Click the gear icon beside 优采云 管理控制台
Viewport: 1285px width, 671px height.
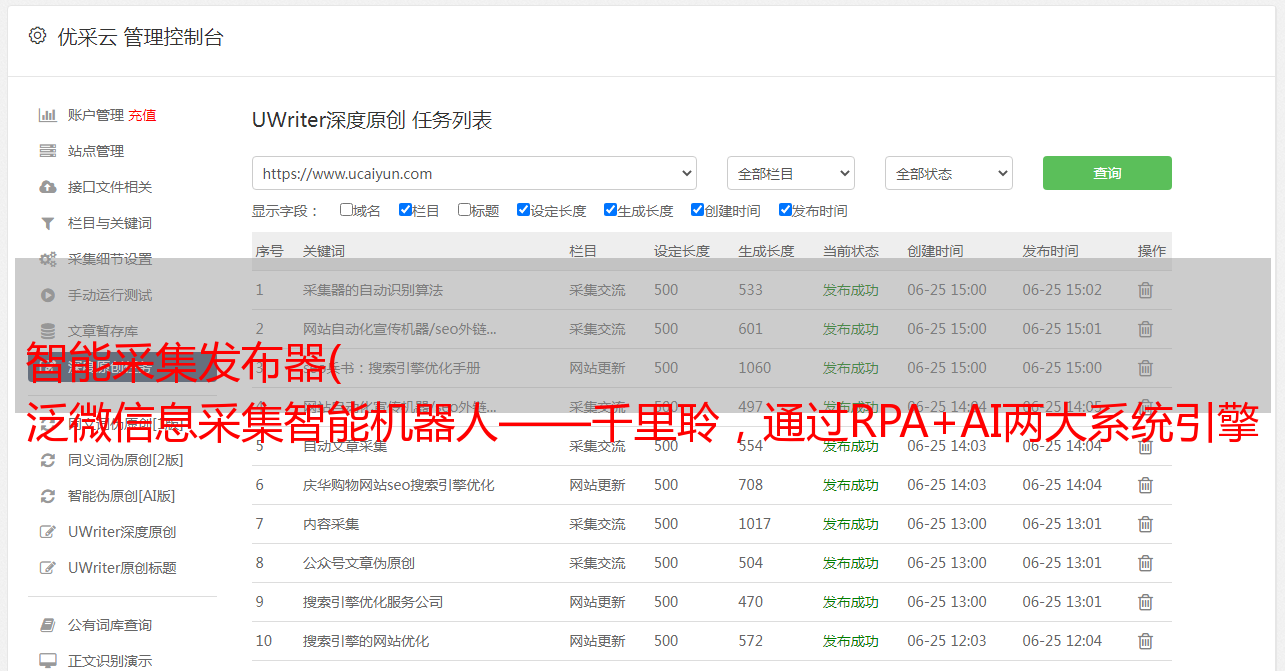tap(37, 36)
